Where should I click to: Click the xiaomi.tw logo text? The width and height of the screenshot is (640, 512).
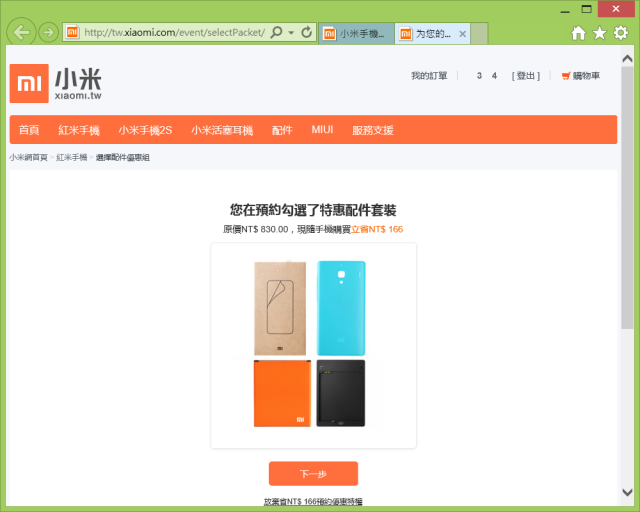[x=78, y=96]
